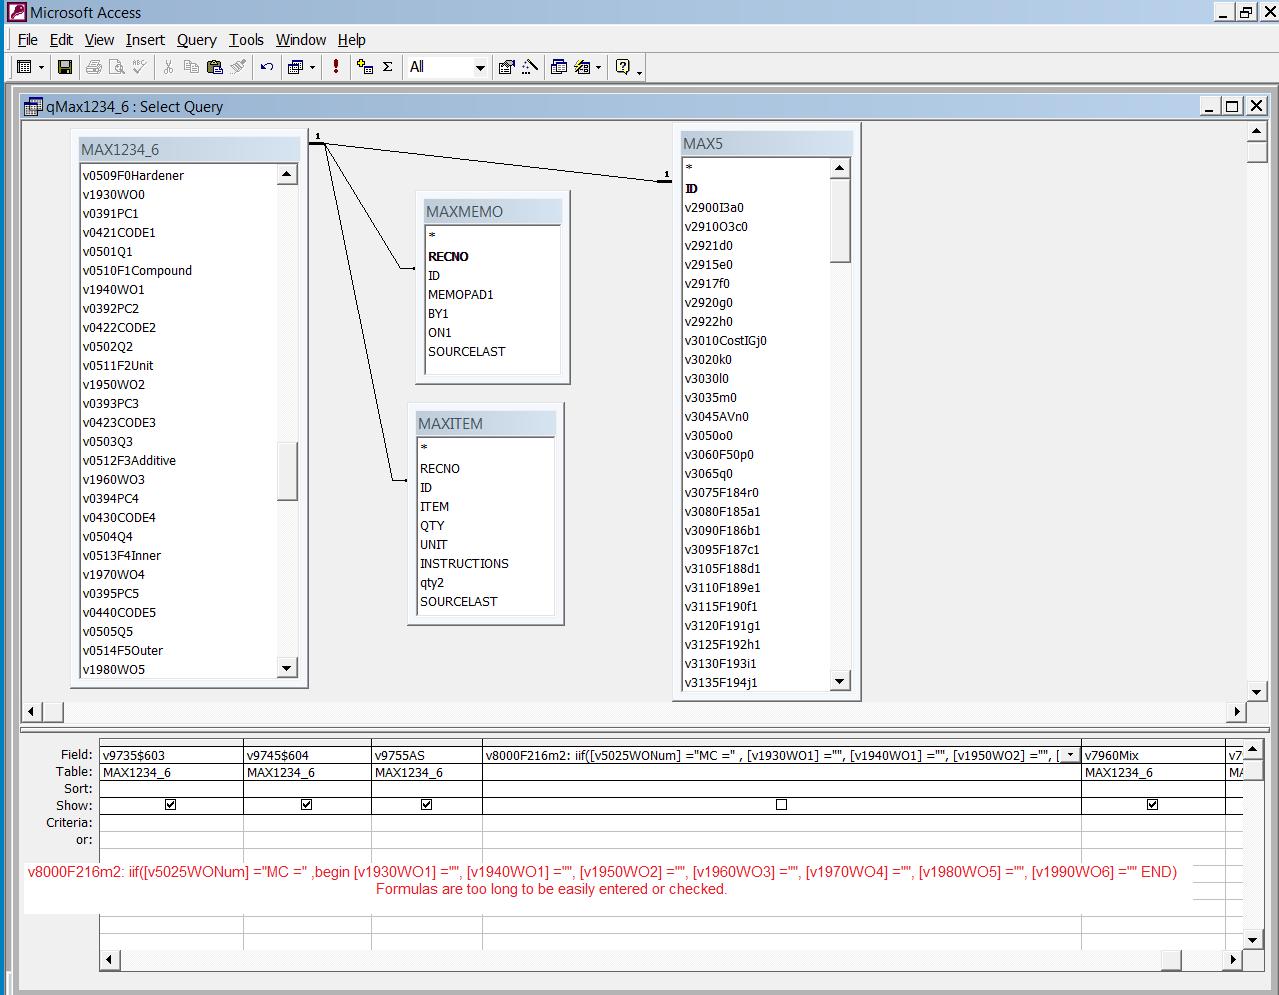Toggle Show checkbox for v7960Mix column

point(1153,805)
